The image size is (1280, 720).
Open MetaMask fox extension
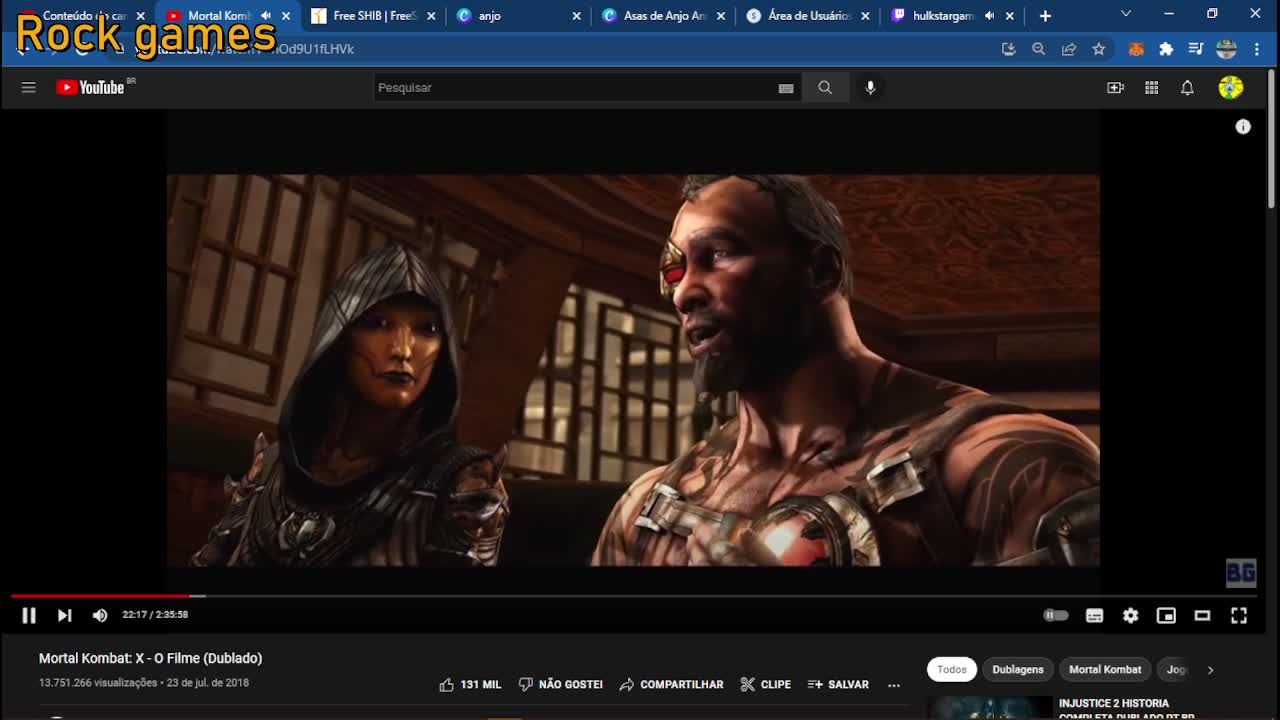pos(1136,49)
